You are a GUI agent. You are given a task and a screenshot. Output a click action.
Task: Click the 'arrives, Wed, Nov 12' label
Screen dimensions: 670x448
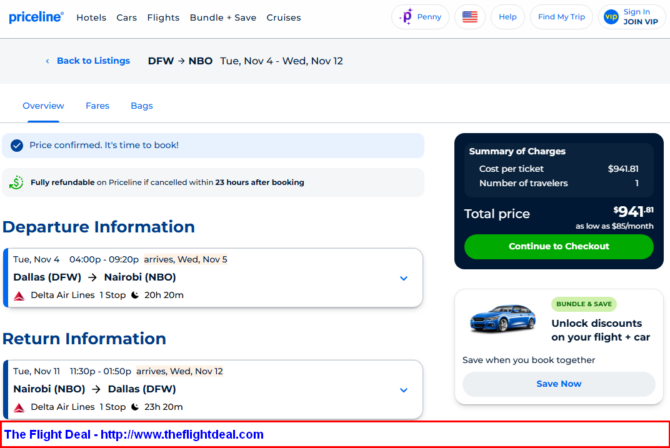coord(179,371)
